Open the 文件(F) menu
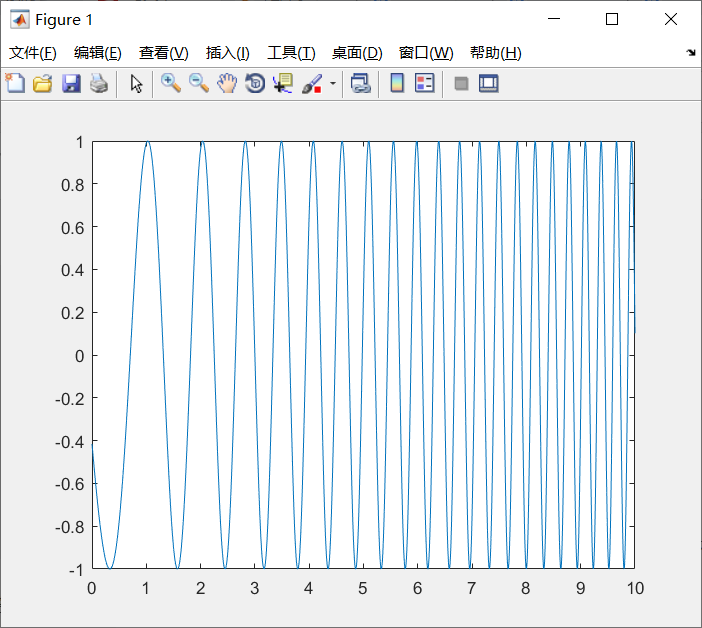 [33, 53]
